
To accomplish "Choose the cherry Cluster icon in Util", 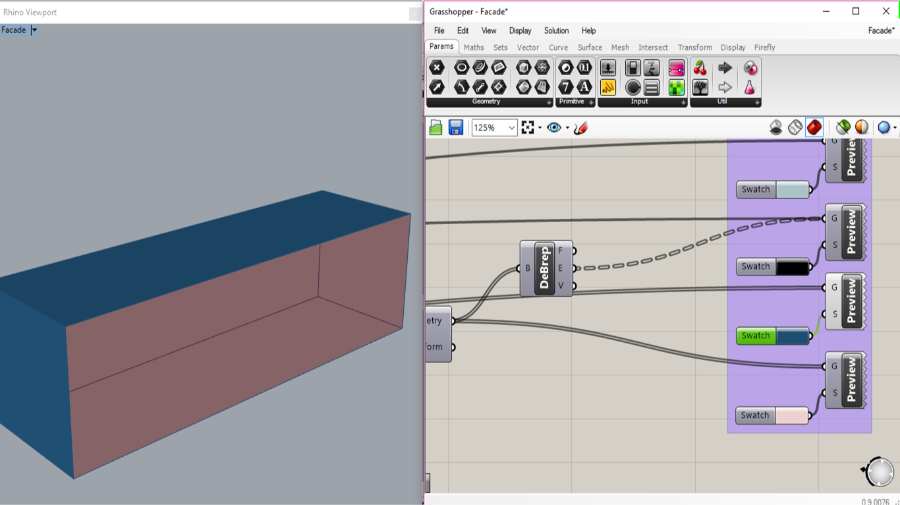I will [x=700, y=68].
